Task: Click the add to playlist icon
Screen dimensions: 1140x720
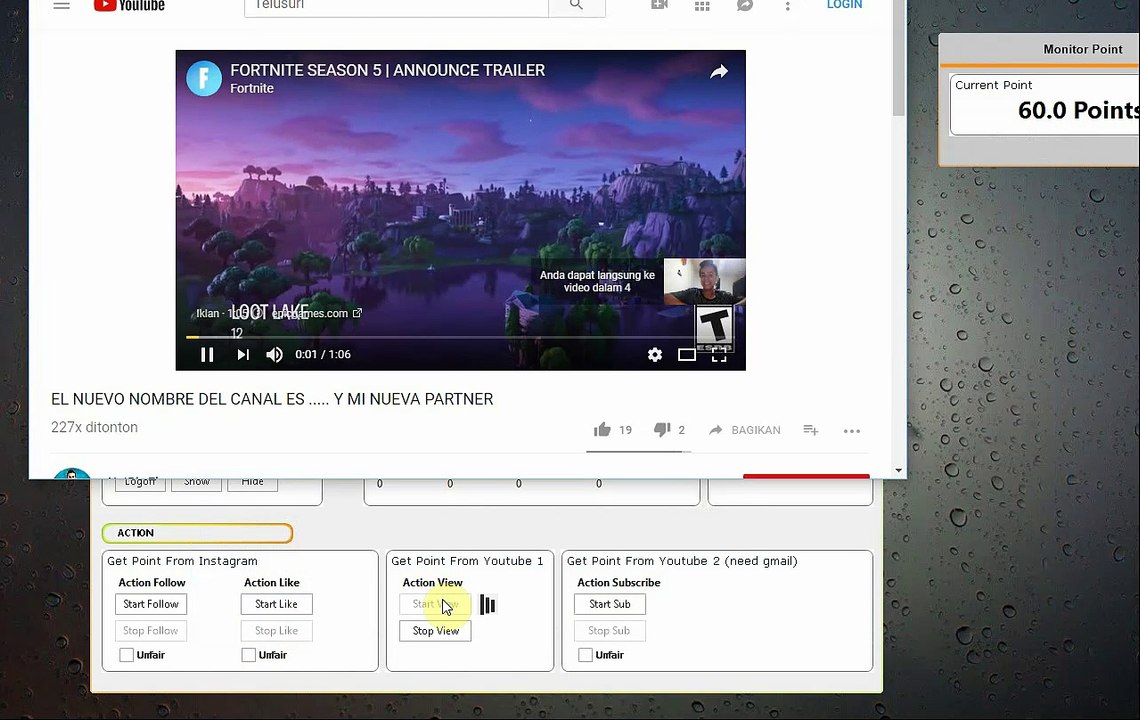Action: point(811,430)
